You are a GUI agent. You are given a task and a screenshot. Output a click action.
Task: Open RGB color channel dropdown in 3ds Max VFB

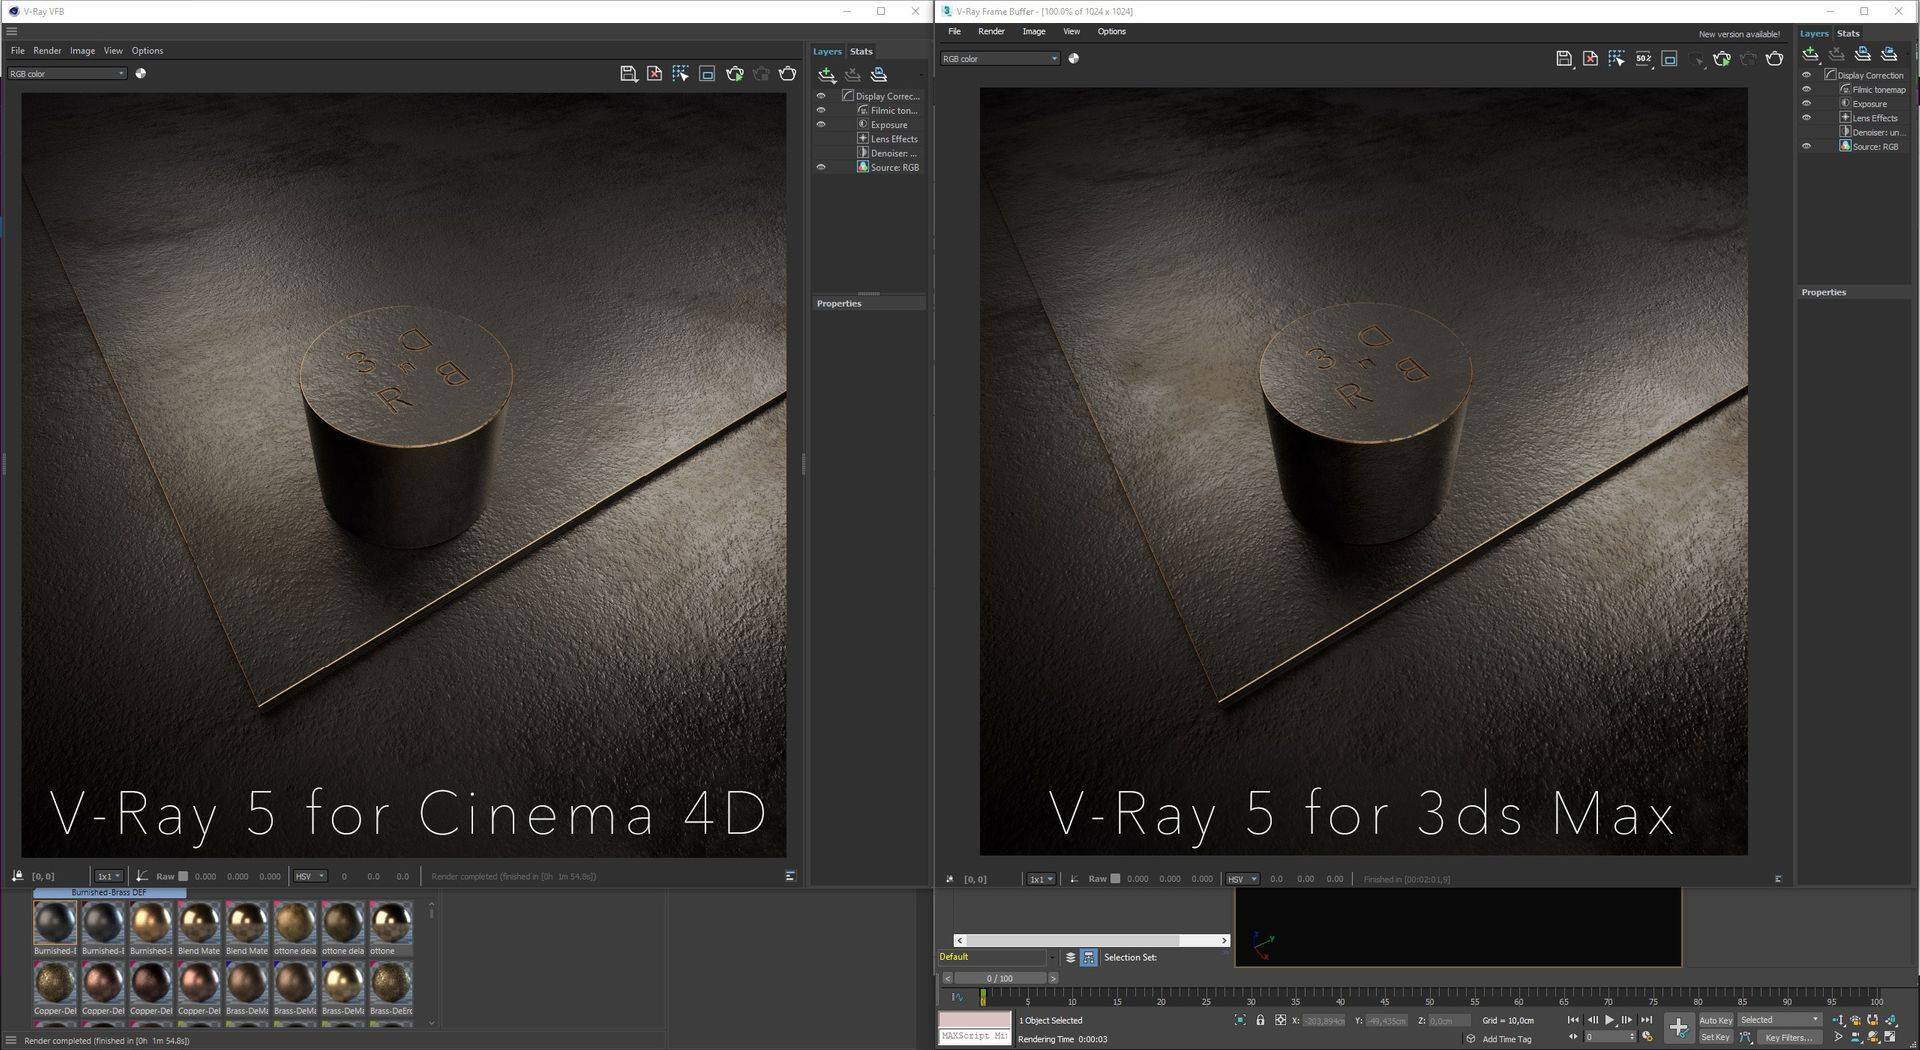pyautogui.click(x=999, y=59)
